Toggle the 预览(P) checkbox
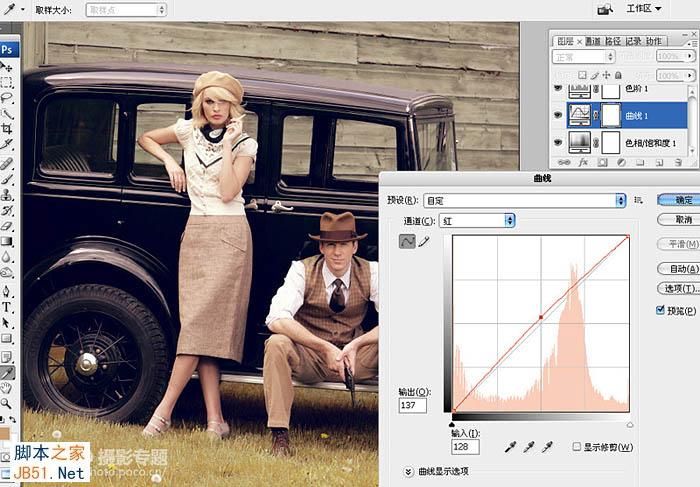 661,310
